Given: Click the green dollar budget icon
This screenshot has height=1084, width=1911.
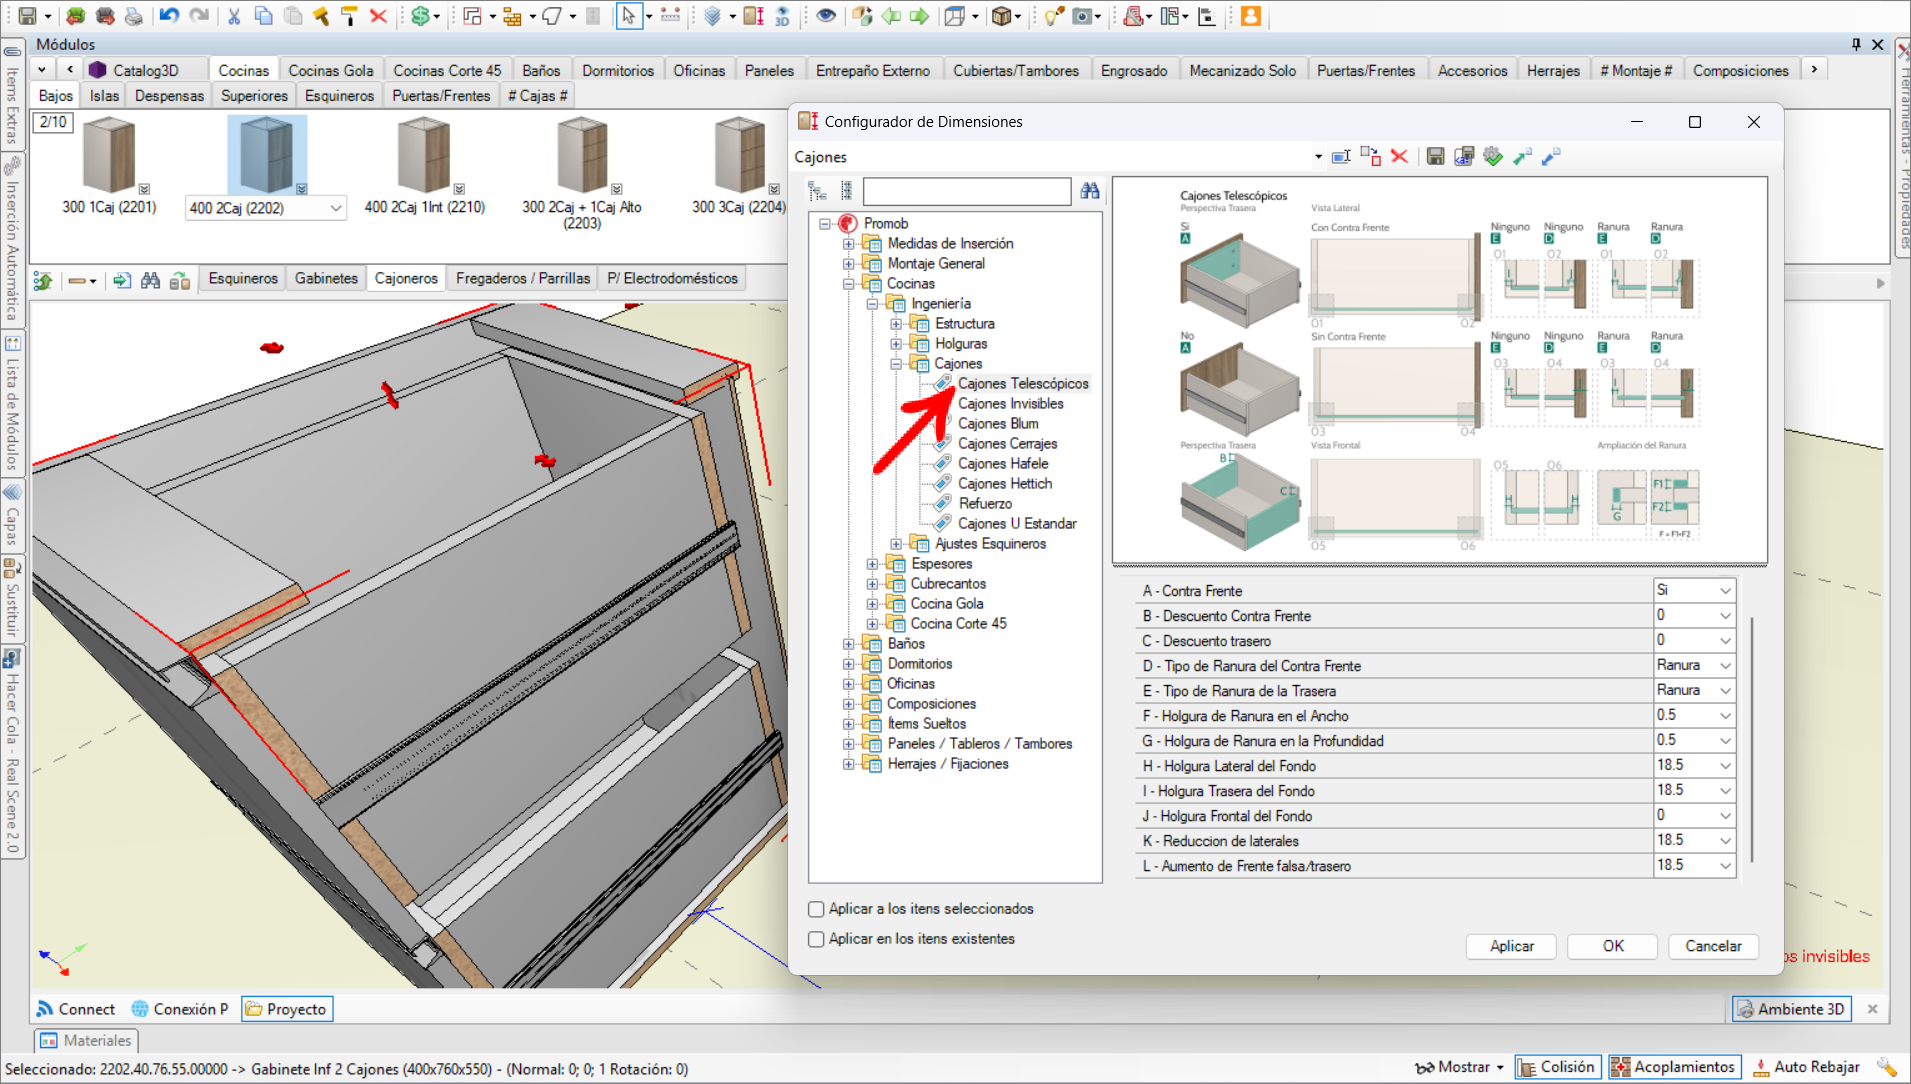Looking at the screenshot, I should tap(420, 16).
